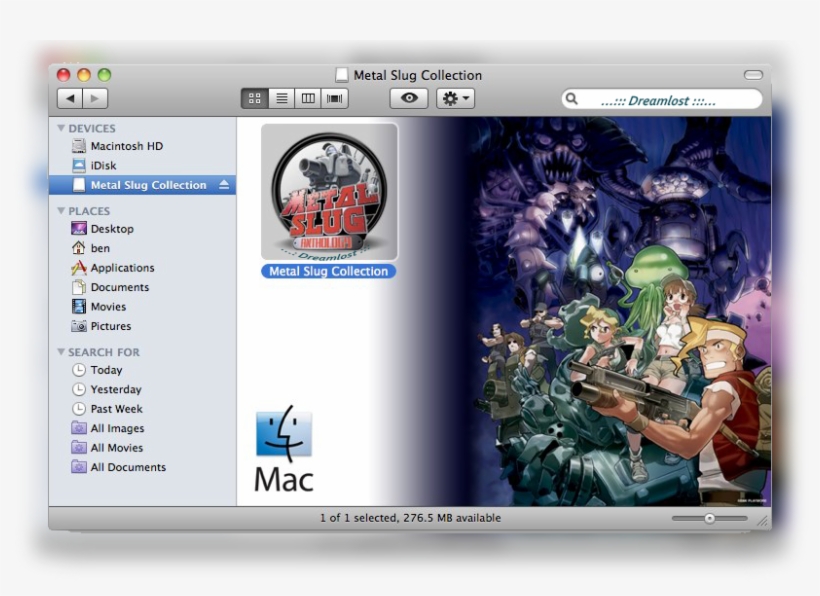This screenshot has width=820, height=596.
Task: Toggle the toolbar with the pill button
Action: [753, 75]
